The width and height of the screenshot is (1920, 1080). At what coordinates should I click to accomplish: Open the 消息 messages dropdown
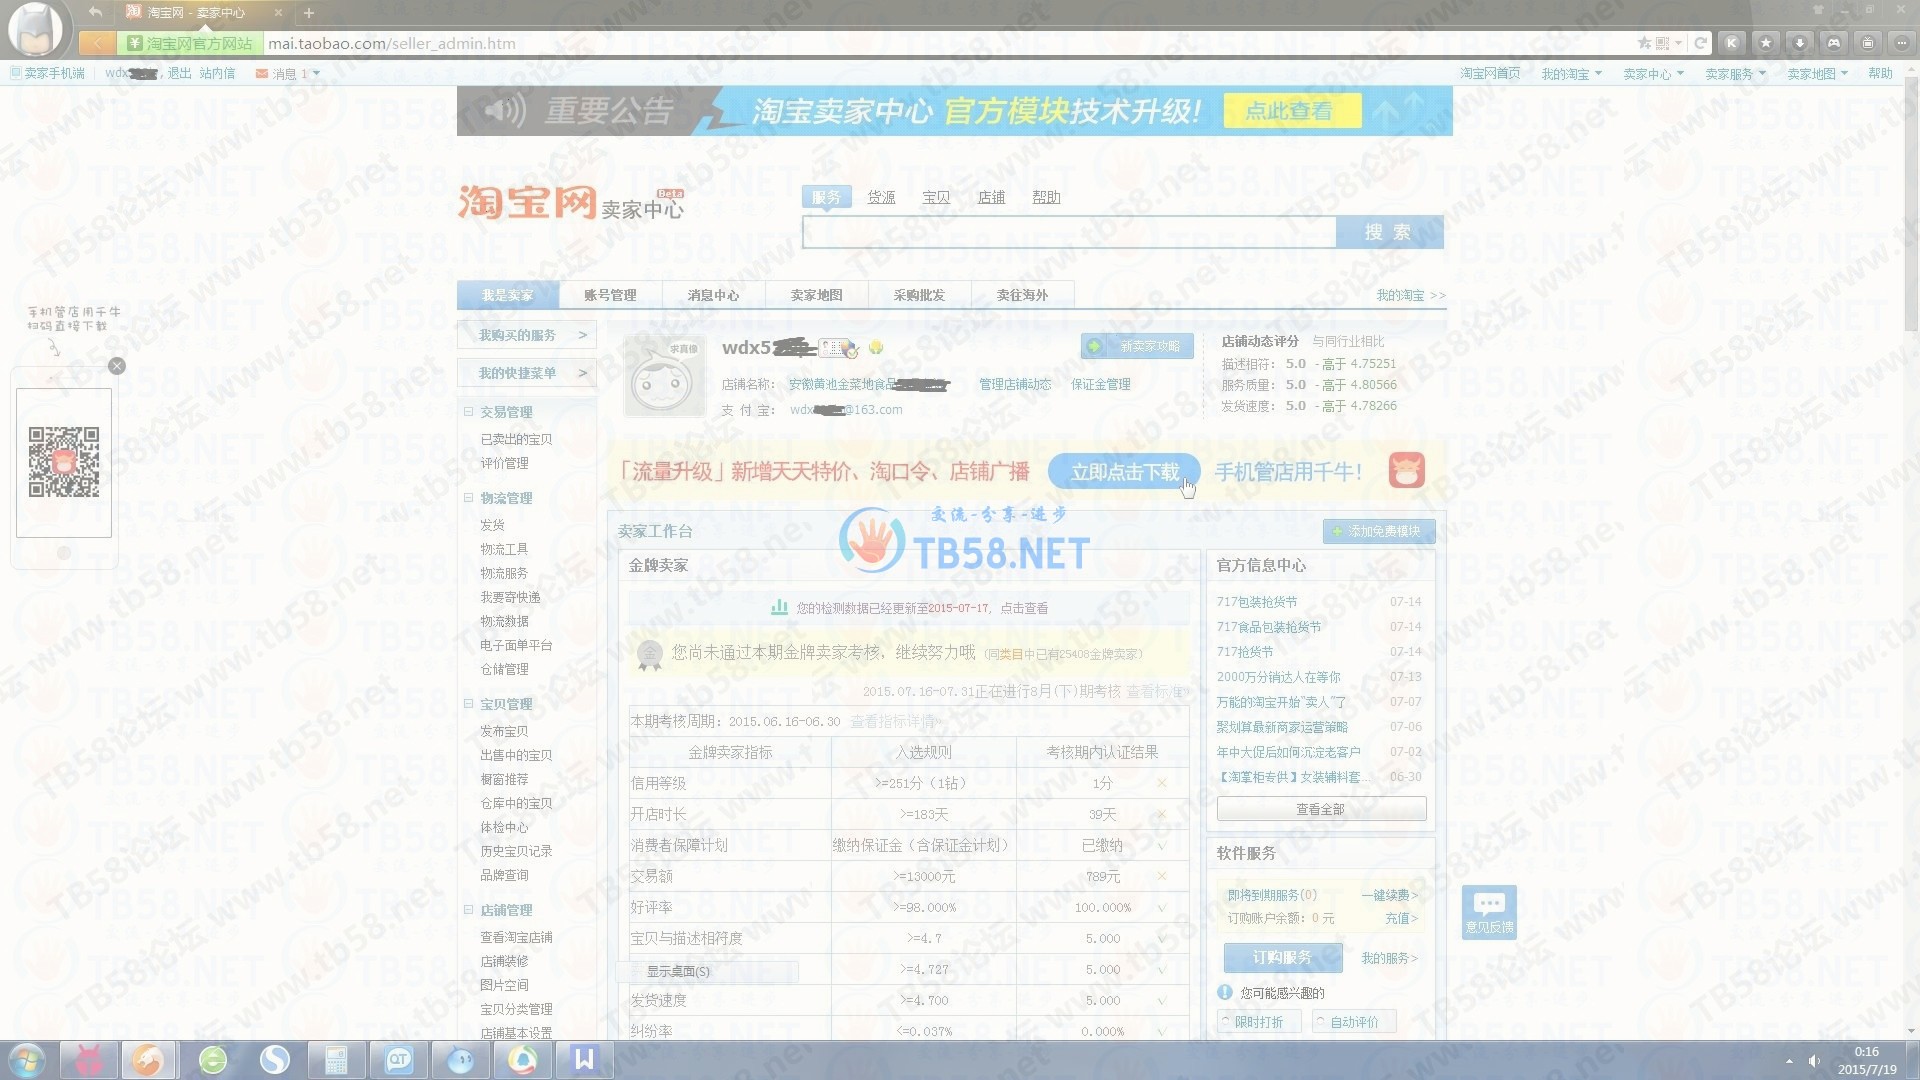coord(288,73)
